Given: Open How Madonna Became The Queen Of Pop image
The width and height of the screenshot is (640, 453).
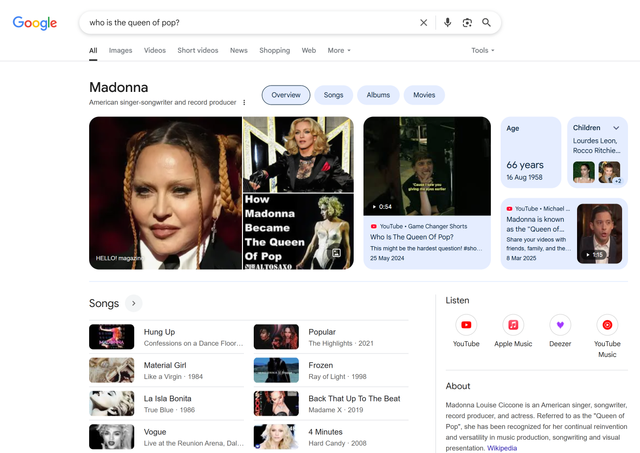Looking at the screenshot, I should point(298,231).
